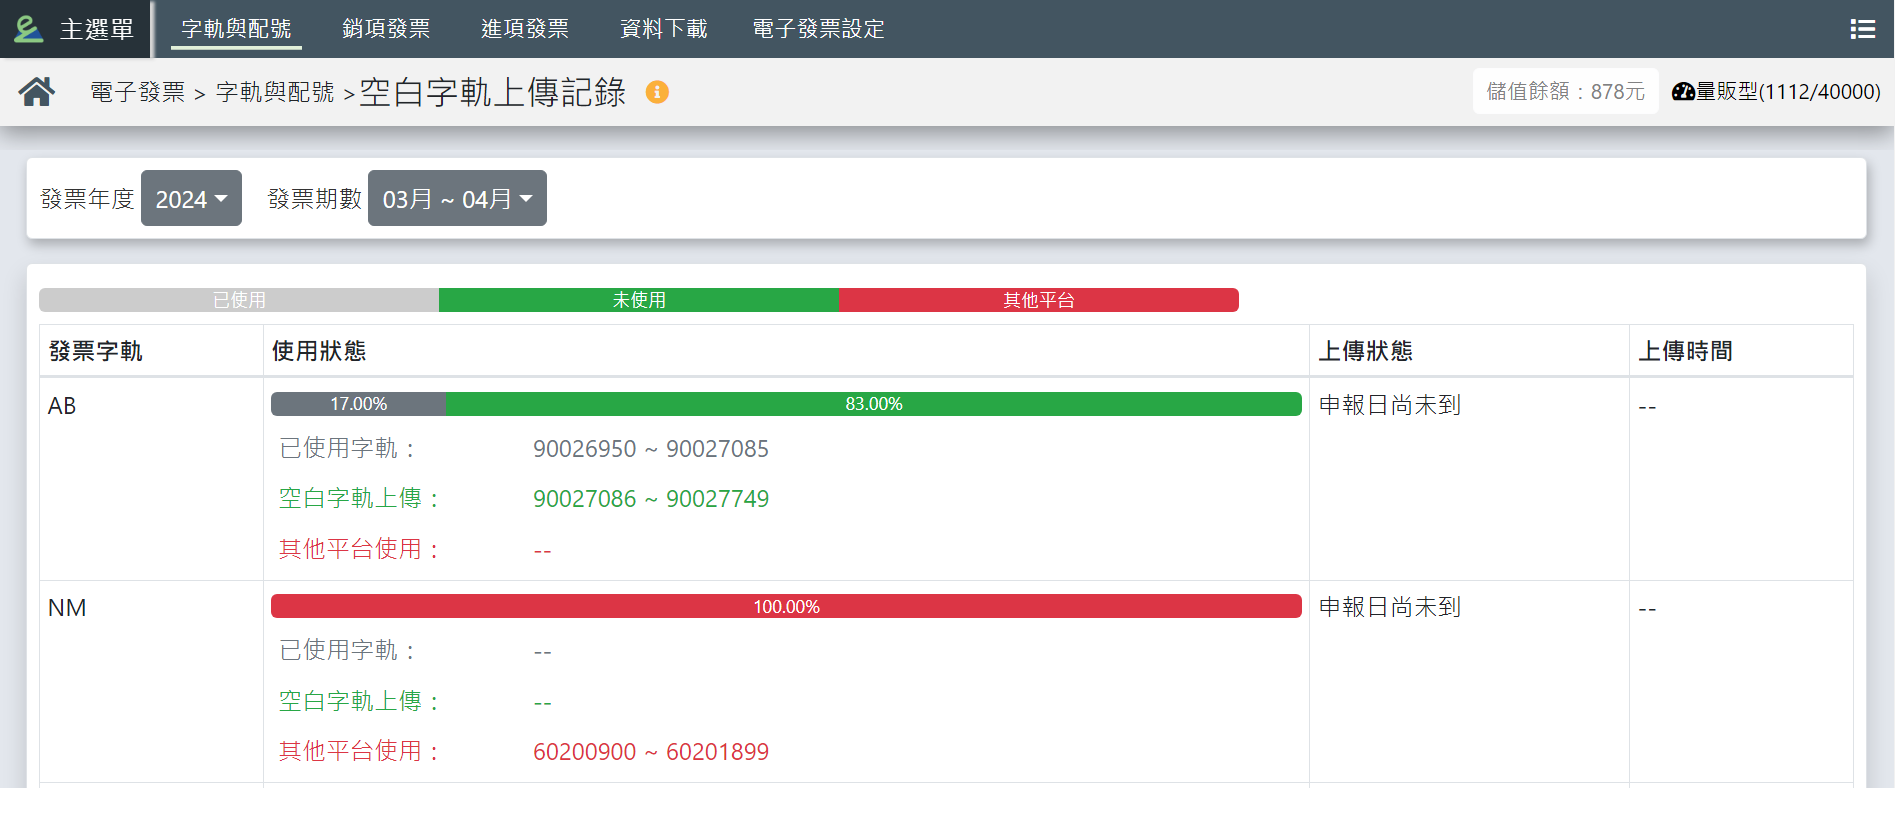
Task: Click the red 其他平台 legend bar
Action: [1039, 300]
